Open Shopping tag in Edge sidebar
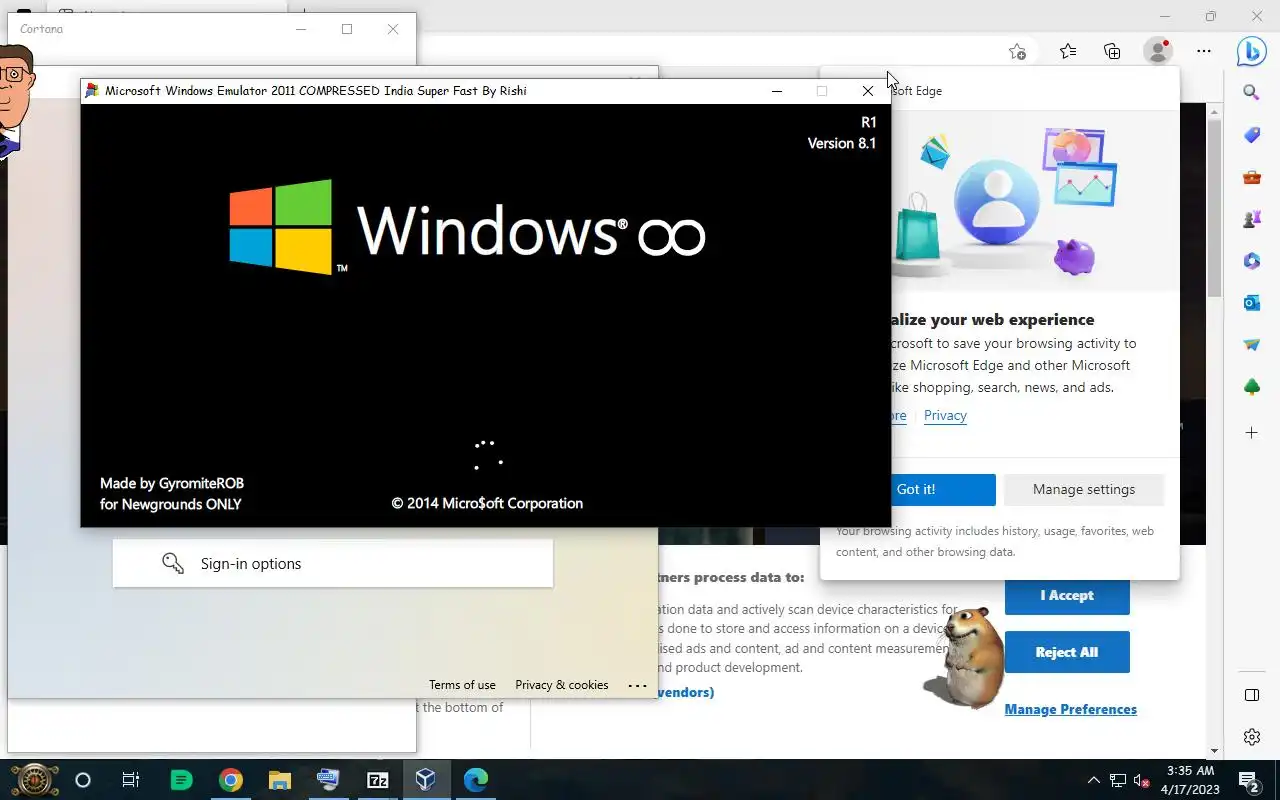The width and height of the screenshot is (1280, 800). coord(1251,135)
